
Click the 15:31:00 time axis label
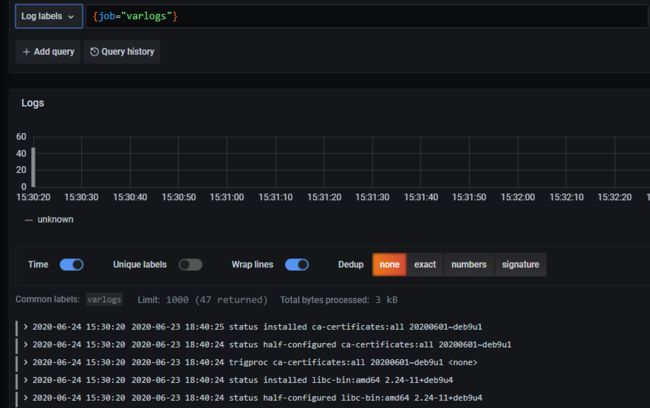point(227,197)
